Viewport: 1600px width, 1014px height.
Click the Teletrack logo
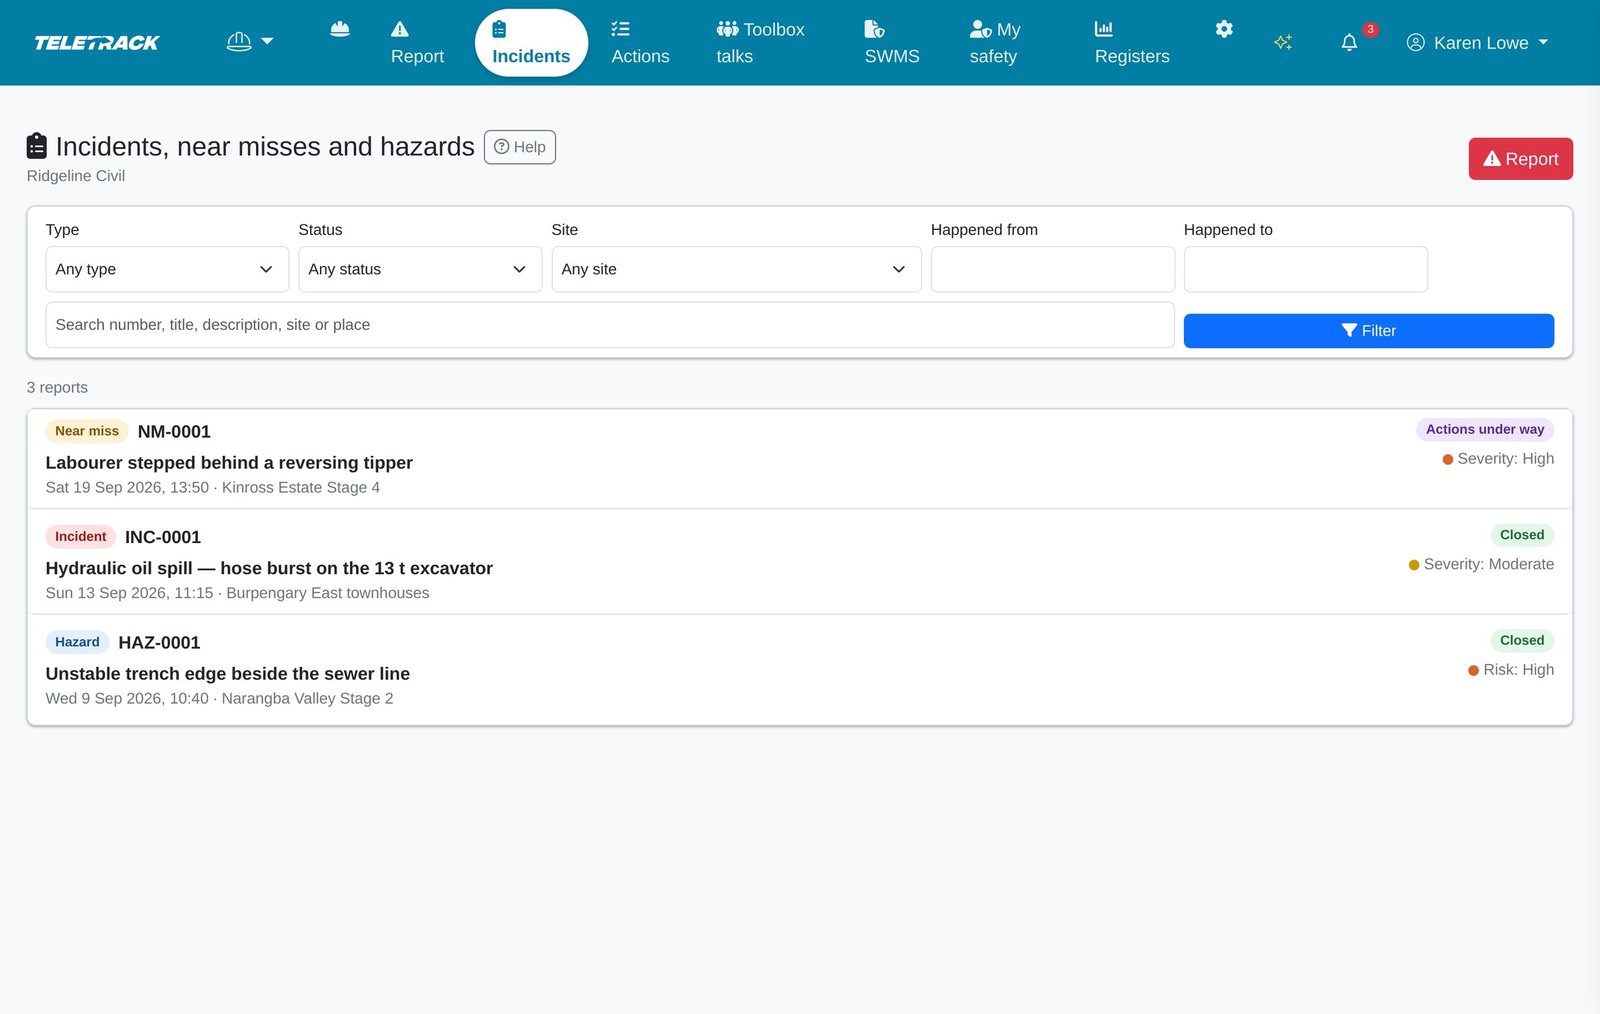point(97,43)
